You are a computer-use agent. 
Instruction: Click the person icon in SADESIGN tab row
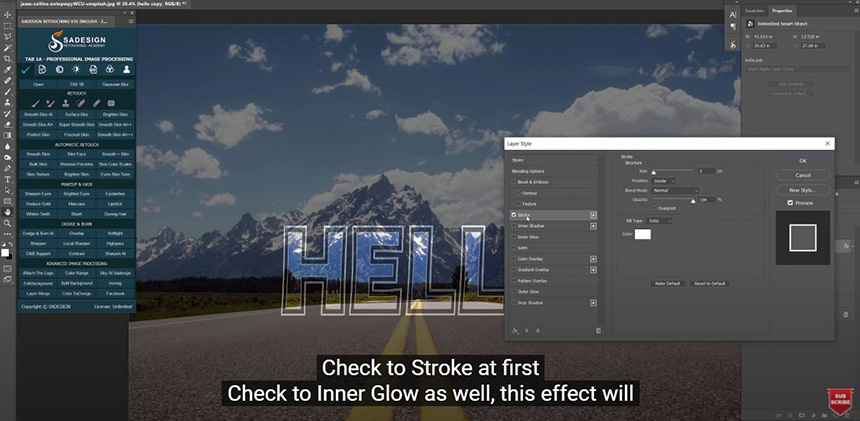tap(127, 70)
